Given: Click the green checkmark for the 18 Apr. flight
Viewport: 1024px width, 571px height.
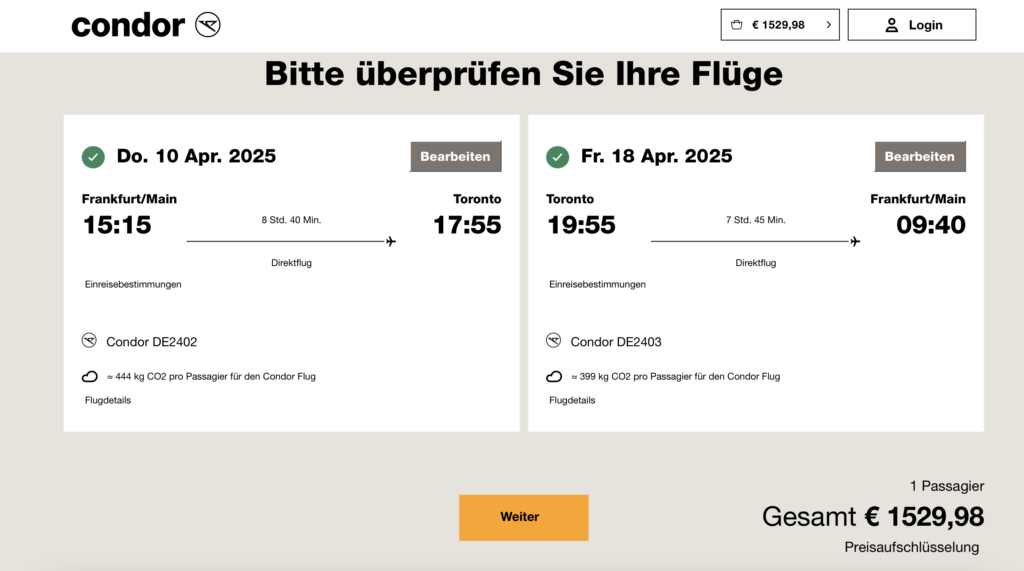Looking at the screenshot, I should (x=557, y=157).
